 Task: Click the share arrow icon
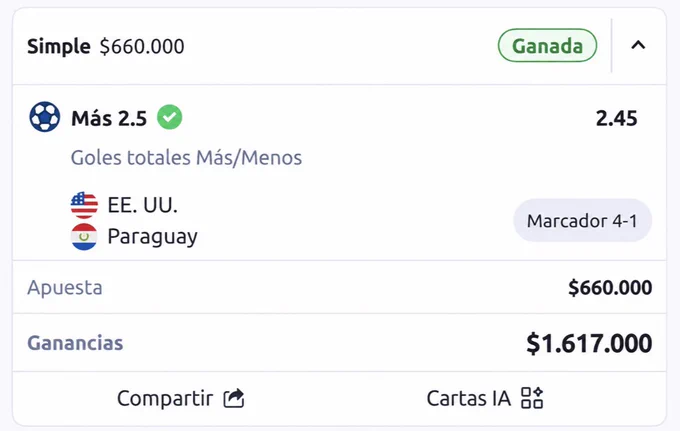click(x=234, y=398)
